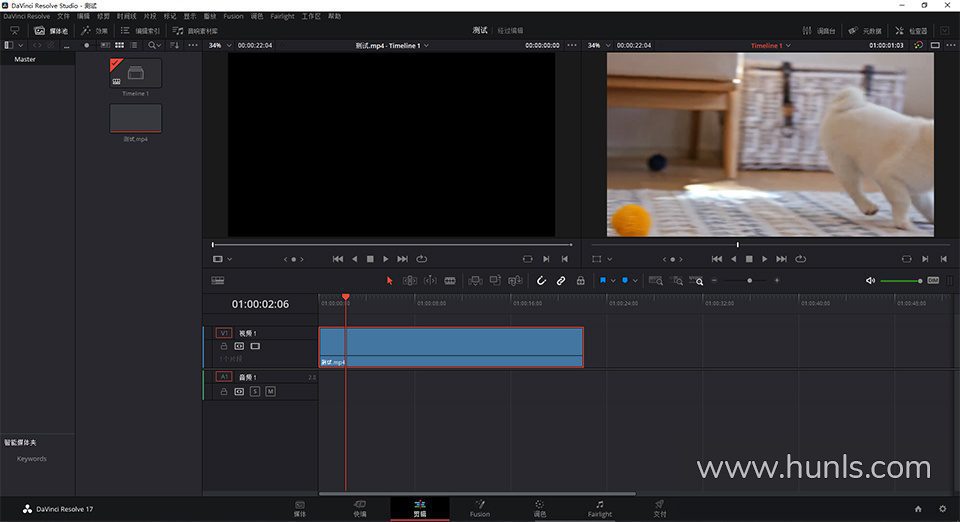Mute audio track A1 with M button
This screenshot has height=522, width=960.
[271, 392]
